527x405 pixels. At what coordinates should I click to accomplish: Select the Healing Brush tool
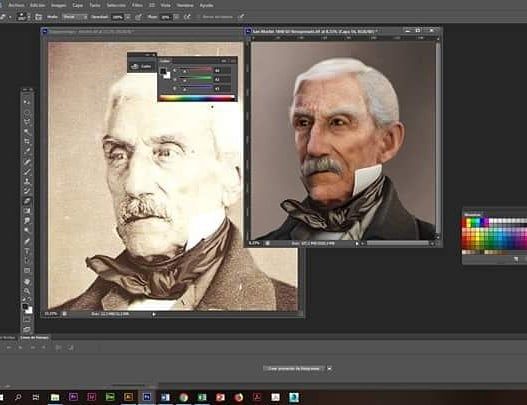27,162
